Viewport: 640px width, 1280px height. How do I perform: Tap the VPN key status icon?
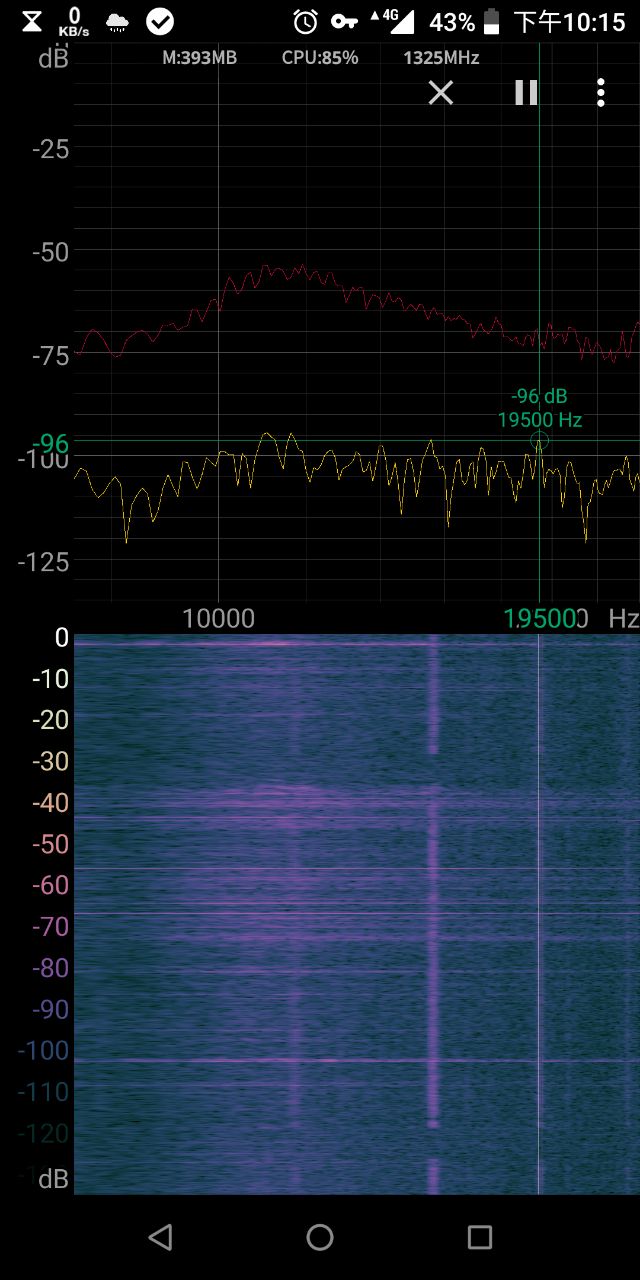click(x=345, y=21)
